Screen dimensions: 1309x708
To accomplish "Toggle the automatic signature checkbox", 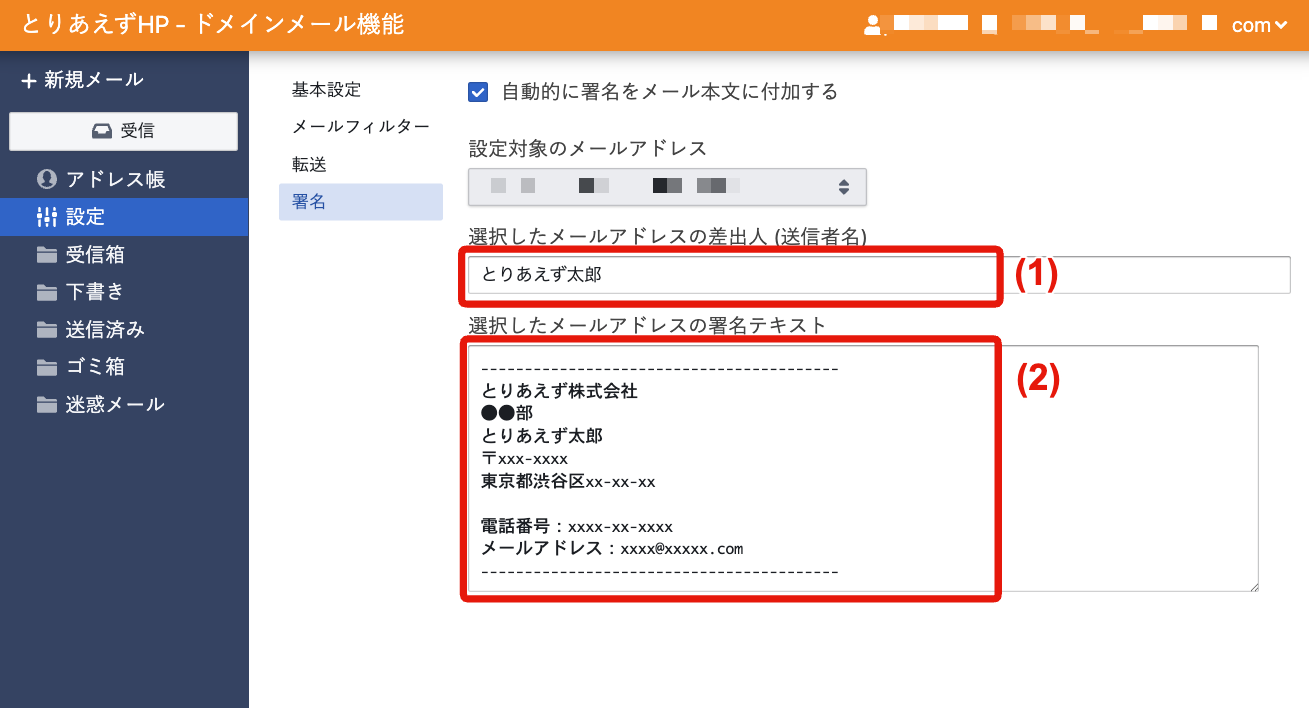I will coord(478,92).
